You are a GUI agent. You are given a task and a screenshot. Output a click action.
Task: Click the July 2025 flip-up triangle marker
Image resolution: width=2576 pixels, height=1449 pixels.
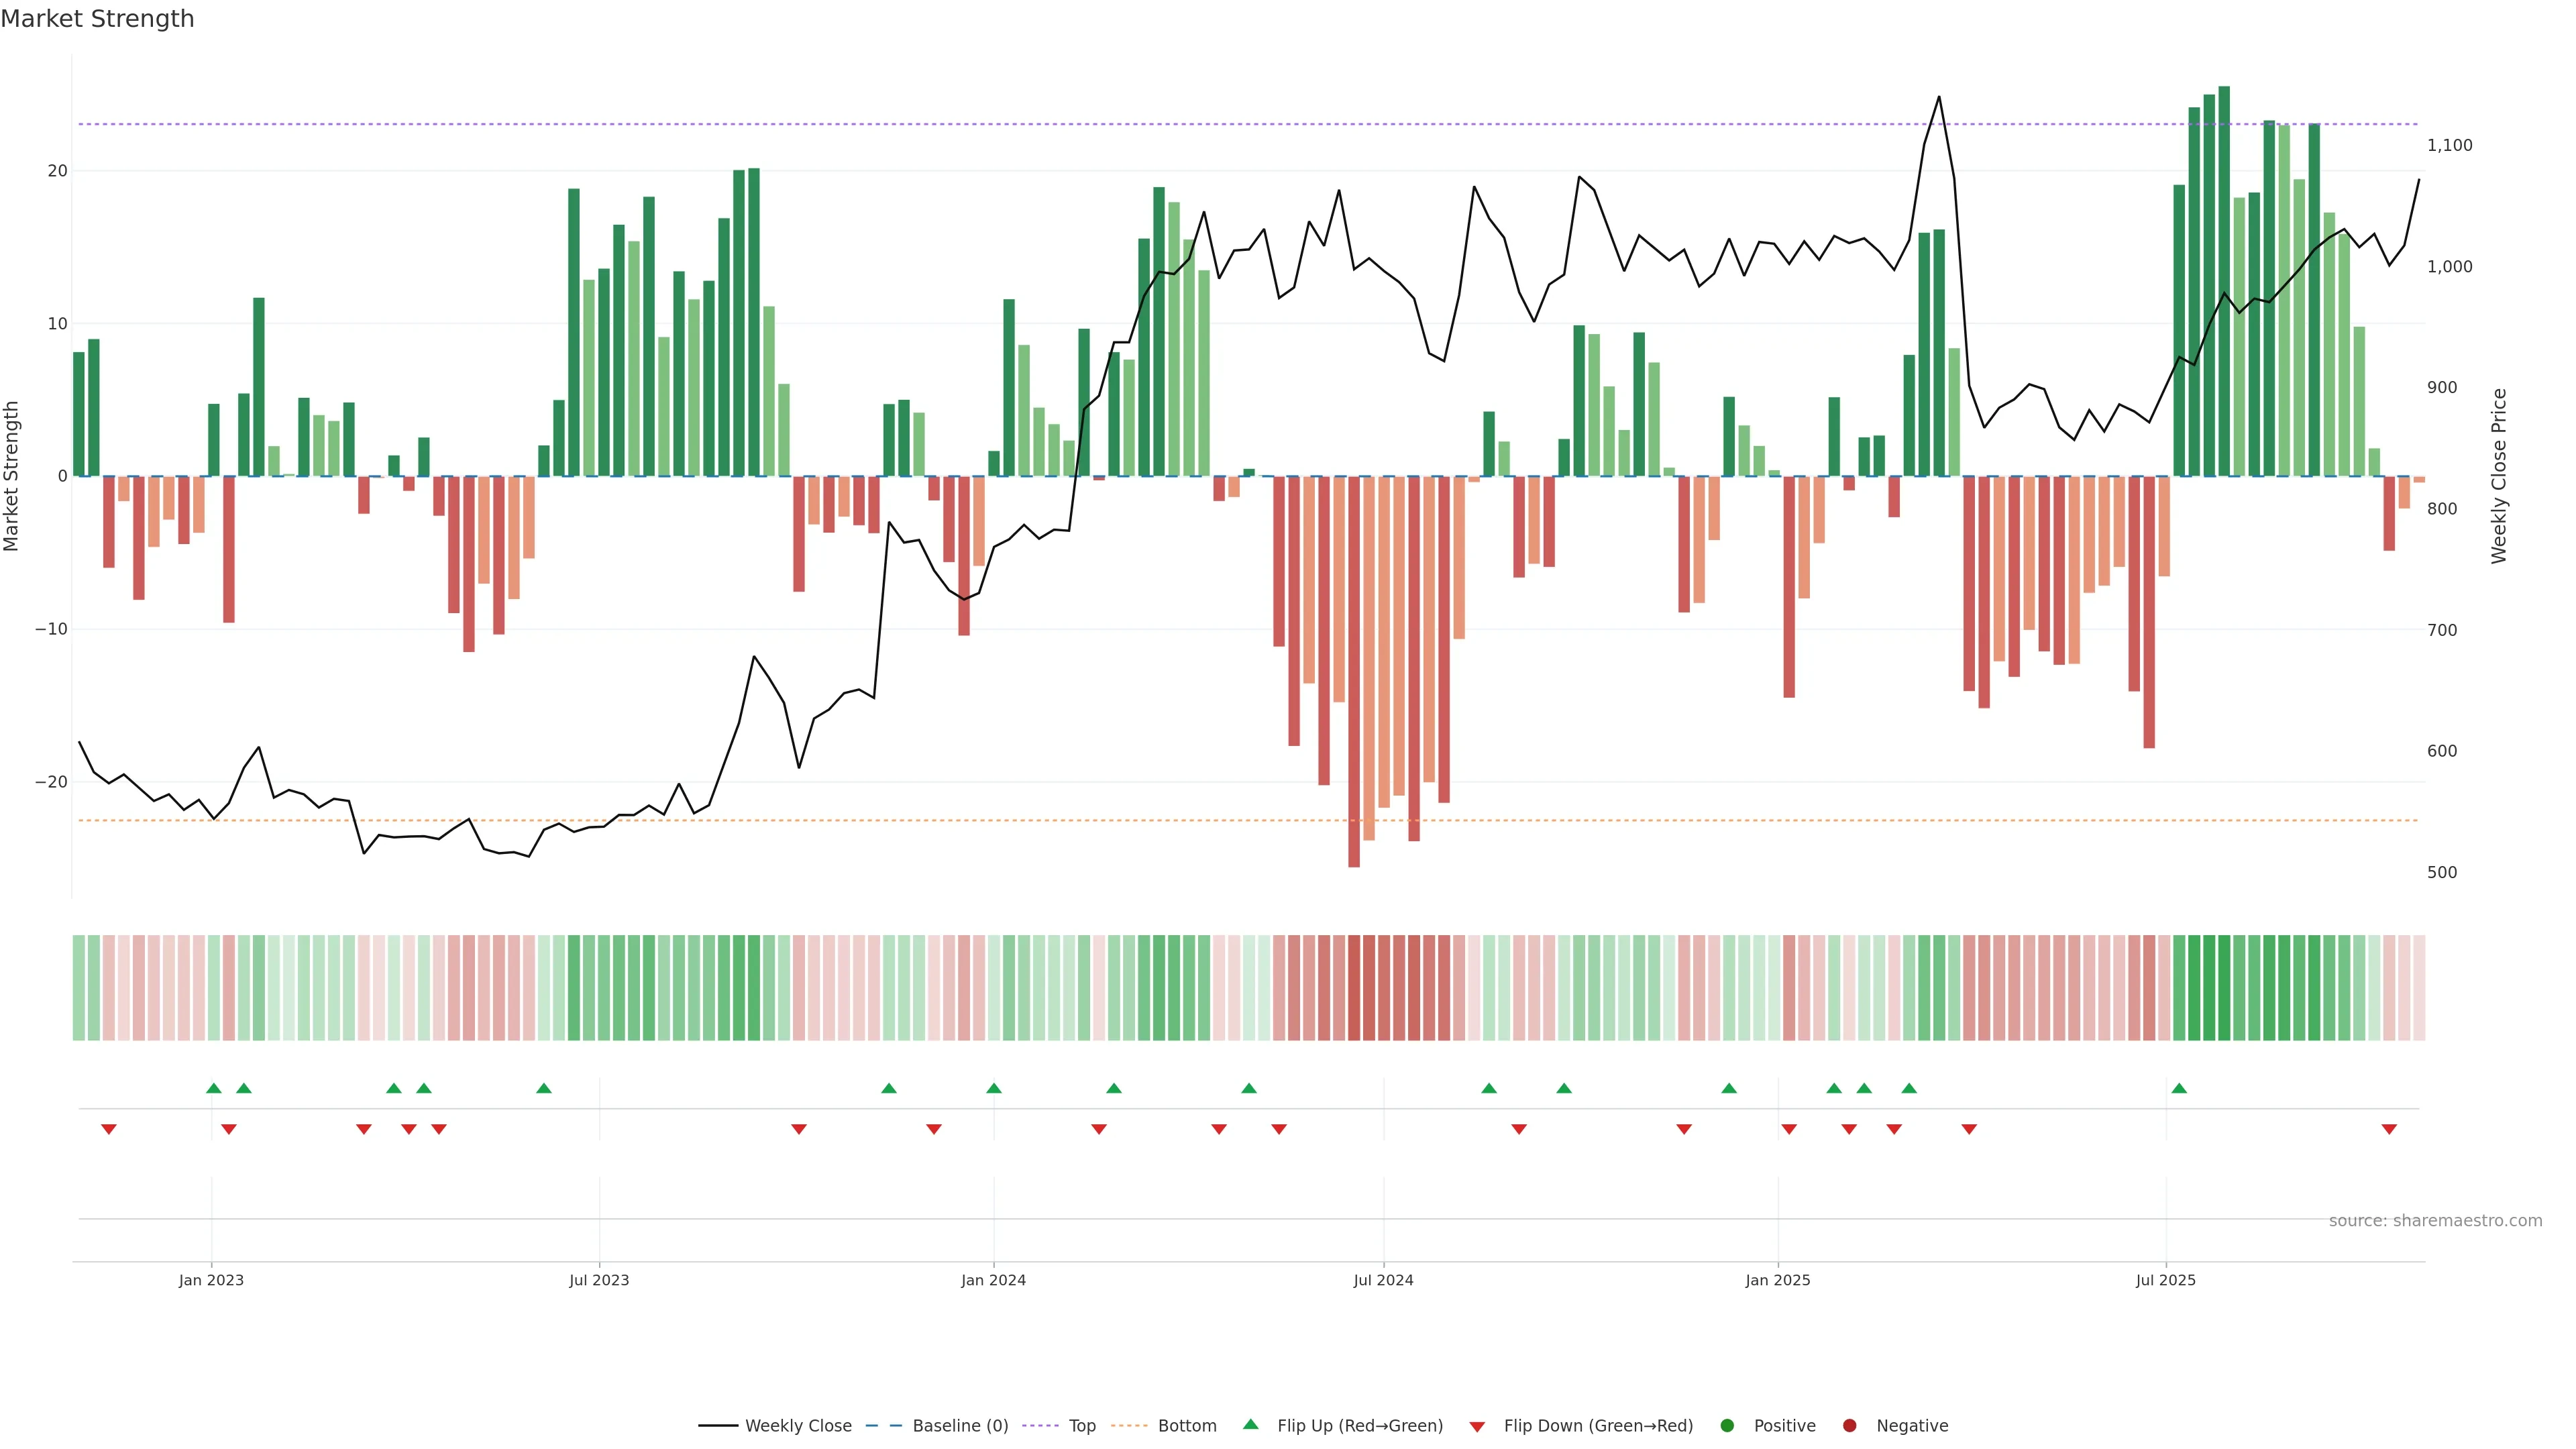[x=2179, y=1088]
